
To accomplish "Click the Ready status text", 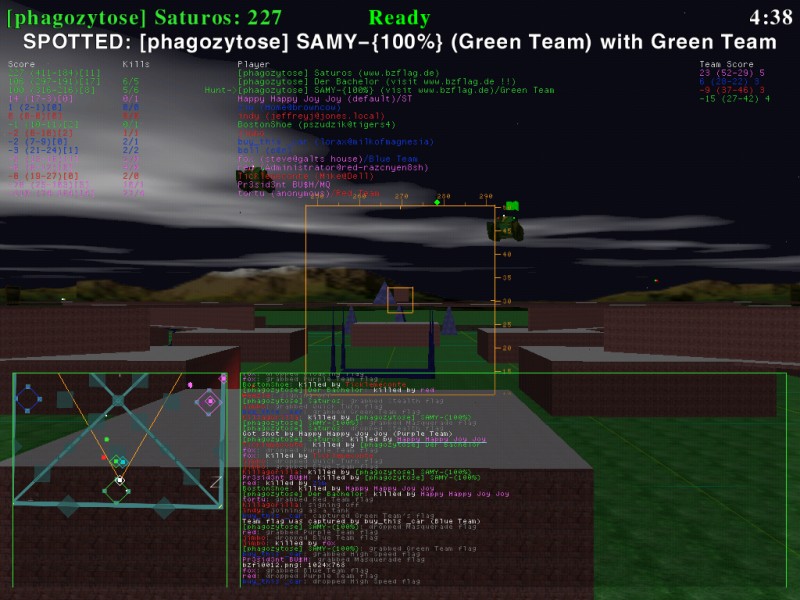I will (399, 17).
